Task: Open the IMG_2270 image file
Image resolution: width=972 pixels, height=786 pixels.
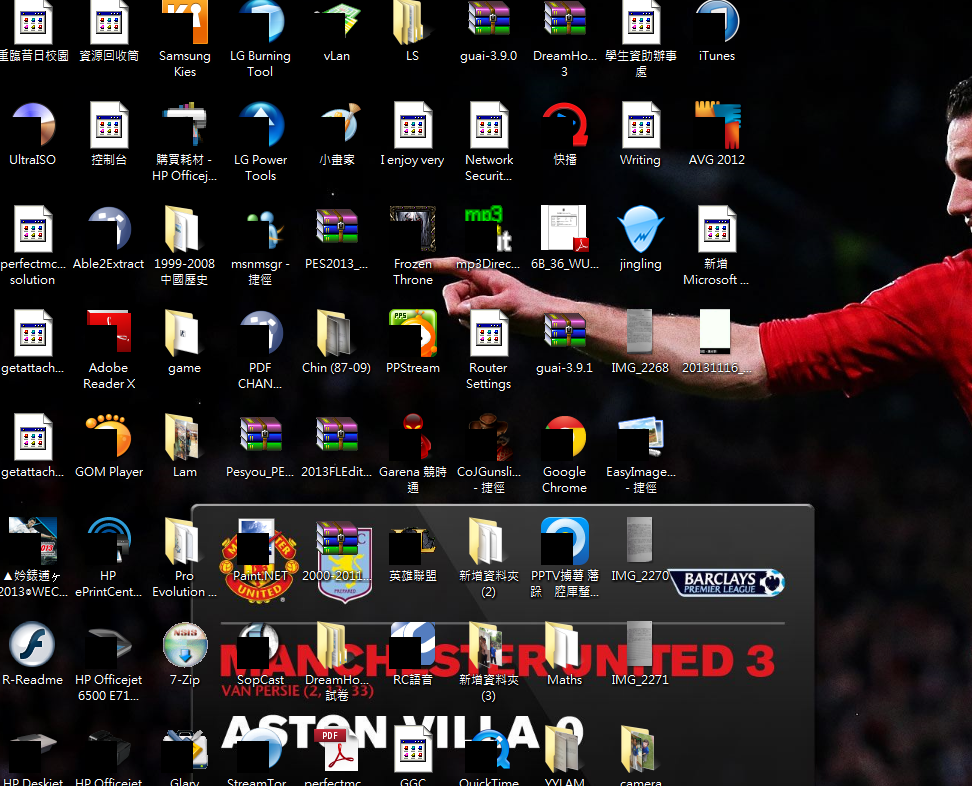Action: [x=640, y=541]
